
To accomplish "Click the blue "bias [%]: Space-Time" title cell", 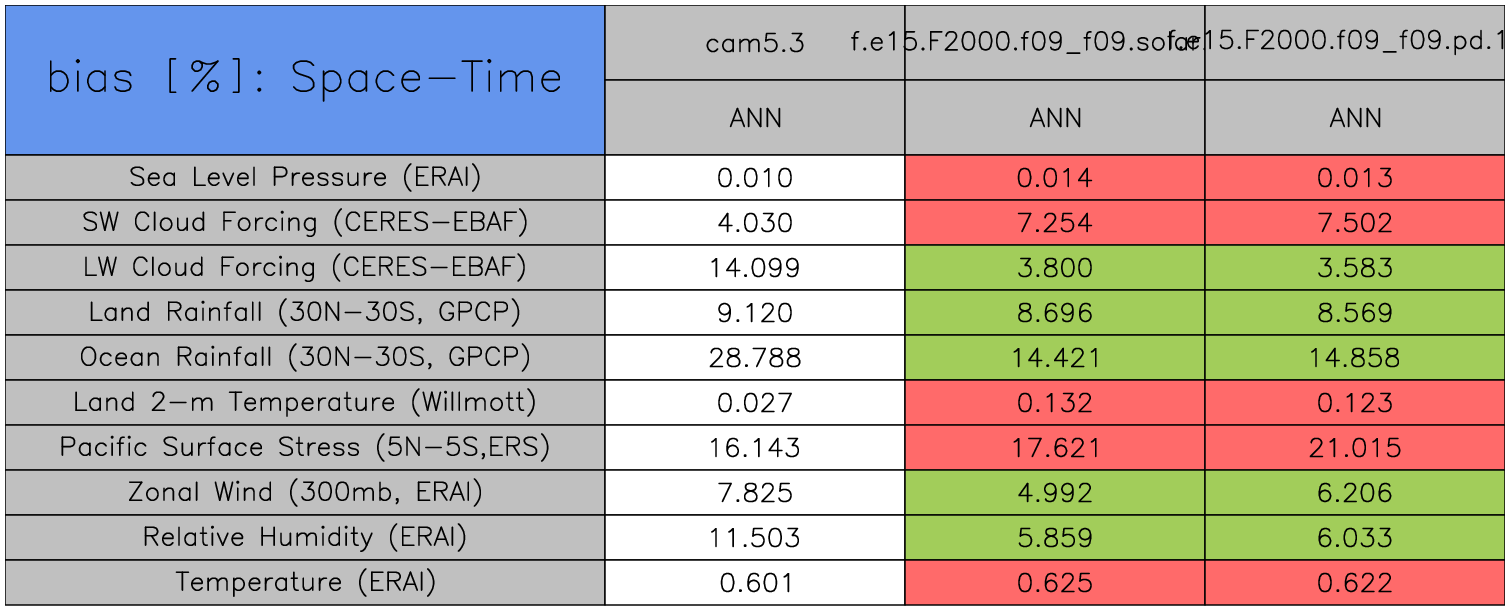I will [305, 80].
